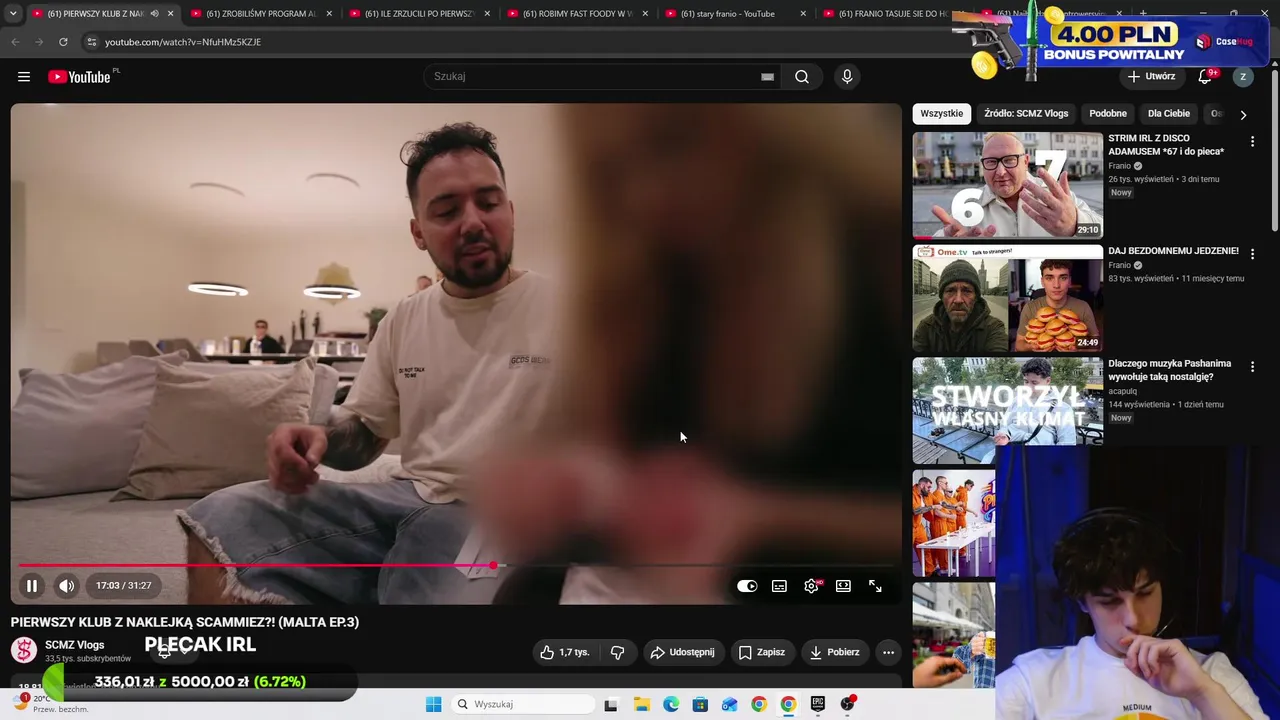1280x720 pixels.
Task: Click the search magnifier button
Action: (x=802, y=77)
